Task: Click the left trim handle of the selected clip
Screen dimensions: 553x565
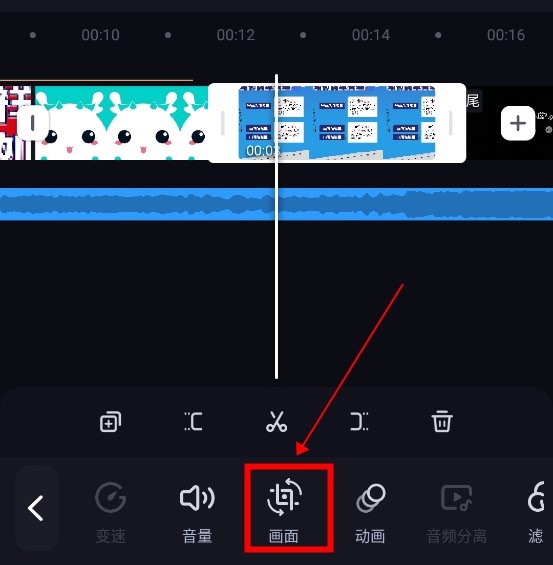Action: [223, 123]
